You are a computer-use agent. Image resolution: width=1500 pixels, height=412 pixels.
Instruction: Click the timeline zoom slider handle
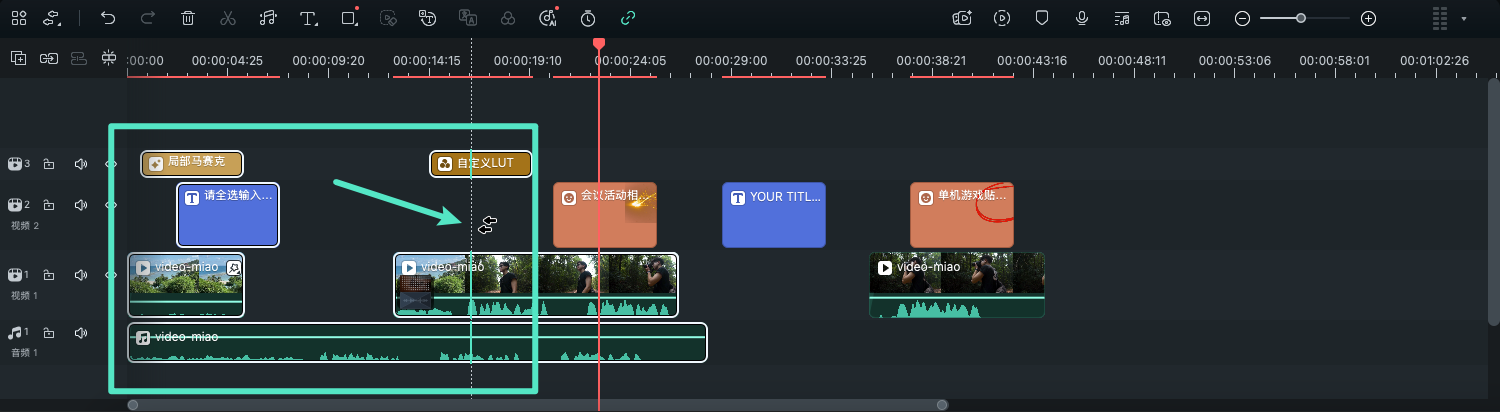click(1301, 18)
